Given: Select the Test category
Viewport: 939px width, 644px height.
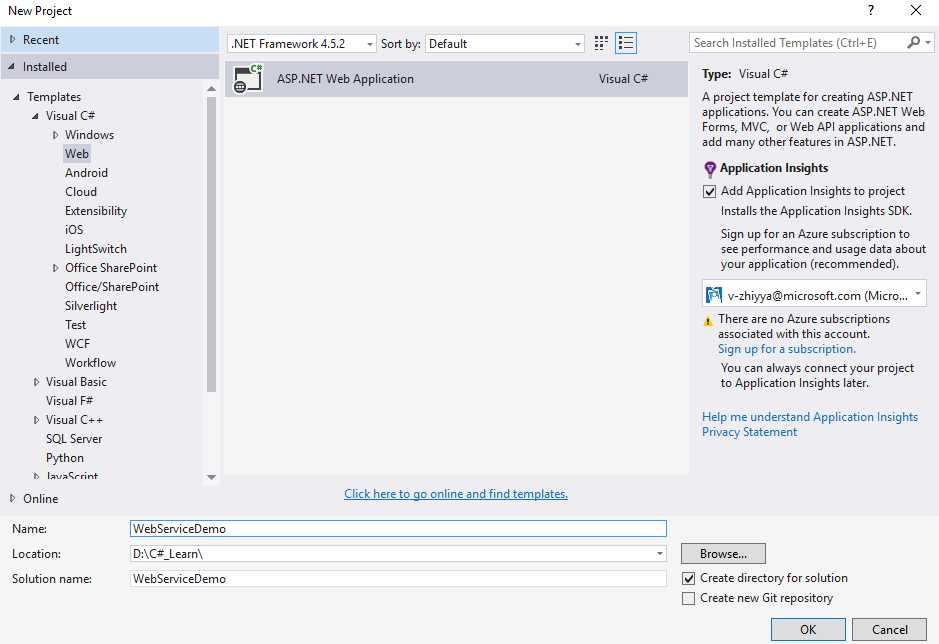Looking at the screenshot, I should pyautogui.click(x=75, y=325).
